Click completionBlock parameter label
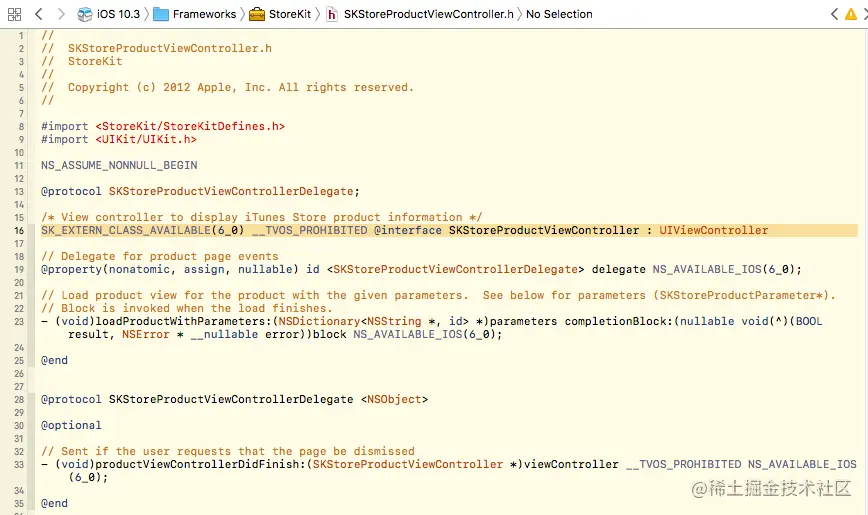This screenshot has width=868, height=515. point(616,322)
